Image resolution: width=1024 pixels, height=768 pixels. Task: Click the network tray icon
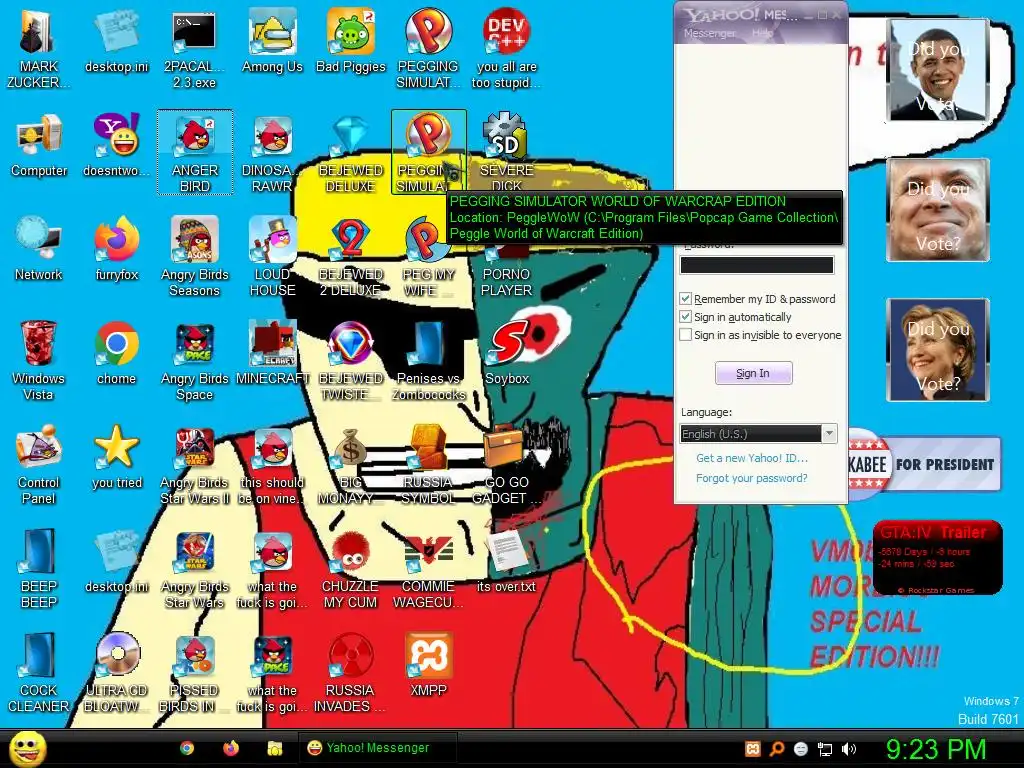point(825,749)
